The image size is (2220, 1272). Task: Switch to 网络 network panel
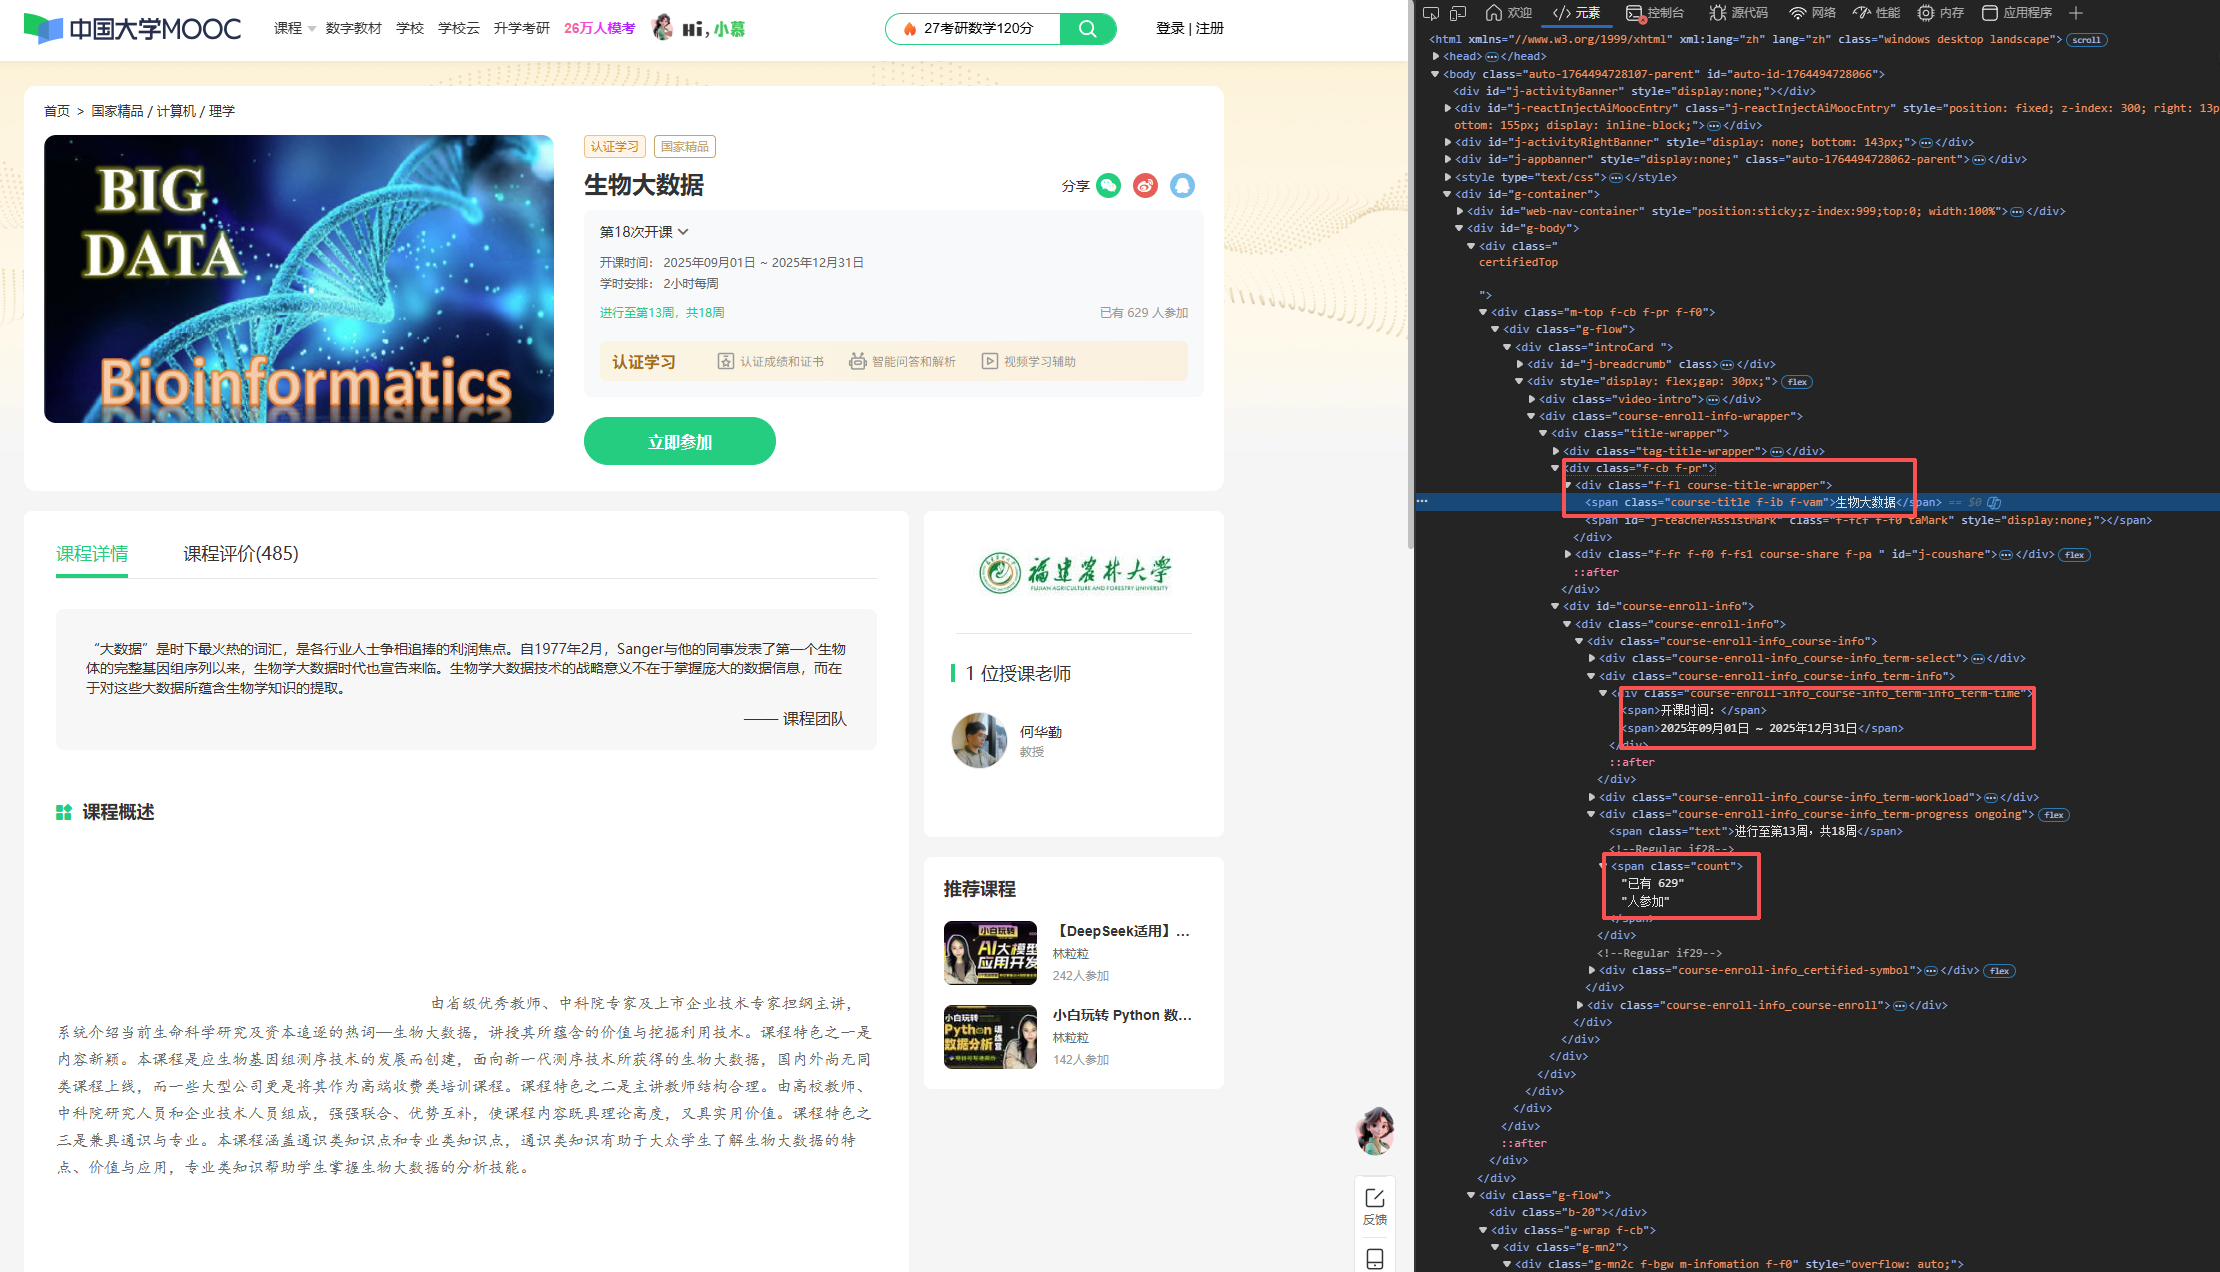1812,13
